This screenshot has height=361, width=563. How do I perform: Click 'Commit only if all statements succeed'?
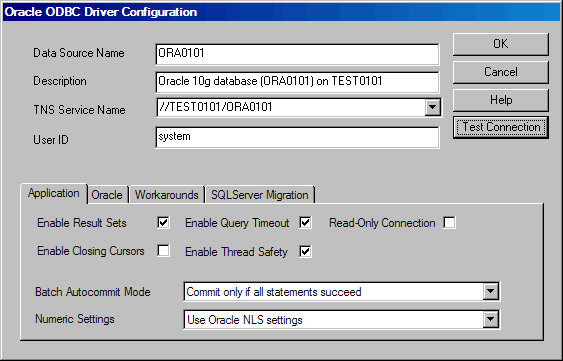pyautogui.click(x=274, y=292)
